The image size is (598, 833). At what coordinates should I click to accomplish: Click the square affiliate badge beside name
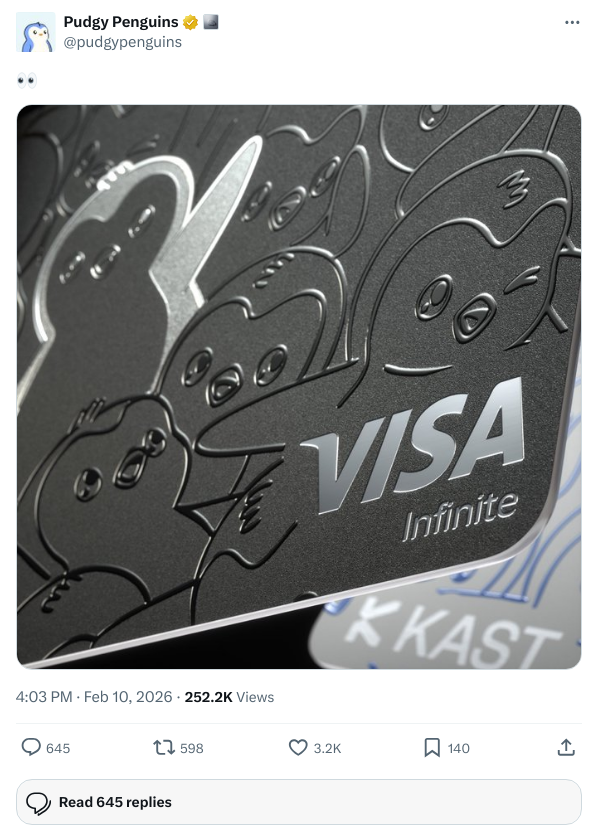click(211, 22)
